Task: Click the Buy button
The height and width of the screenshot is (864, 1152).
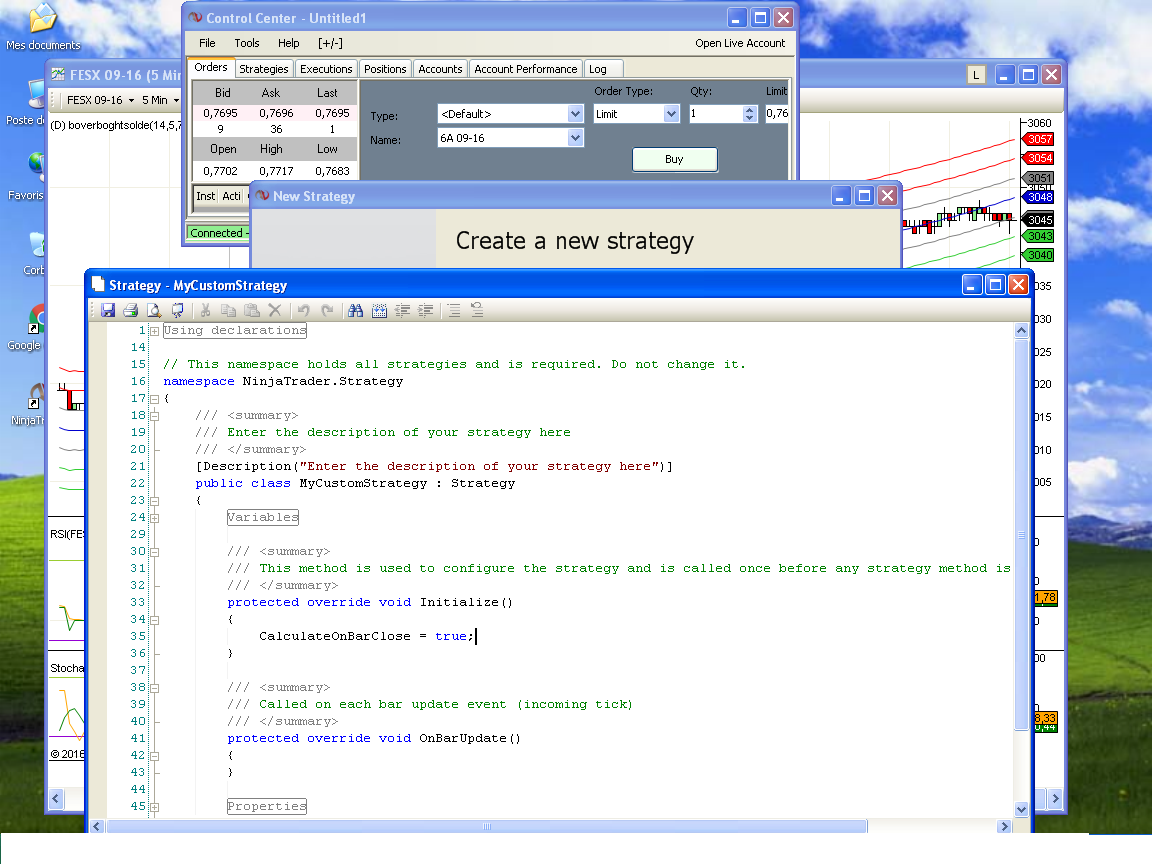Action: [674, 159]
